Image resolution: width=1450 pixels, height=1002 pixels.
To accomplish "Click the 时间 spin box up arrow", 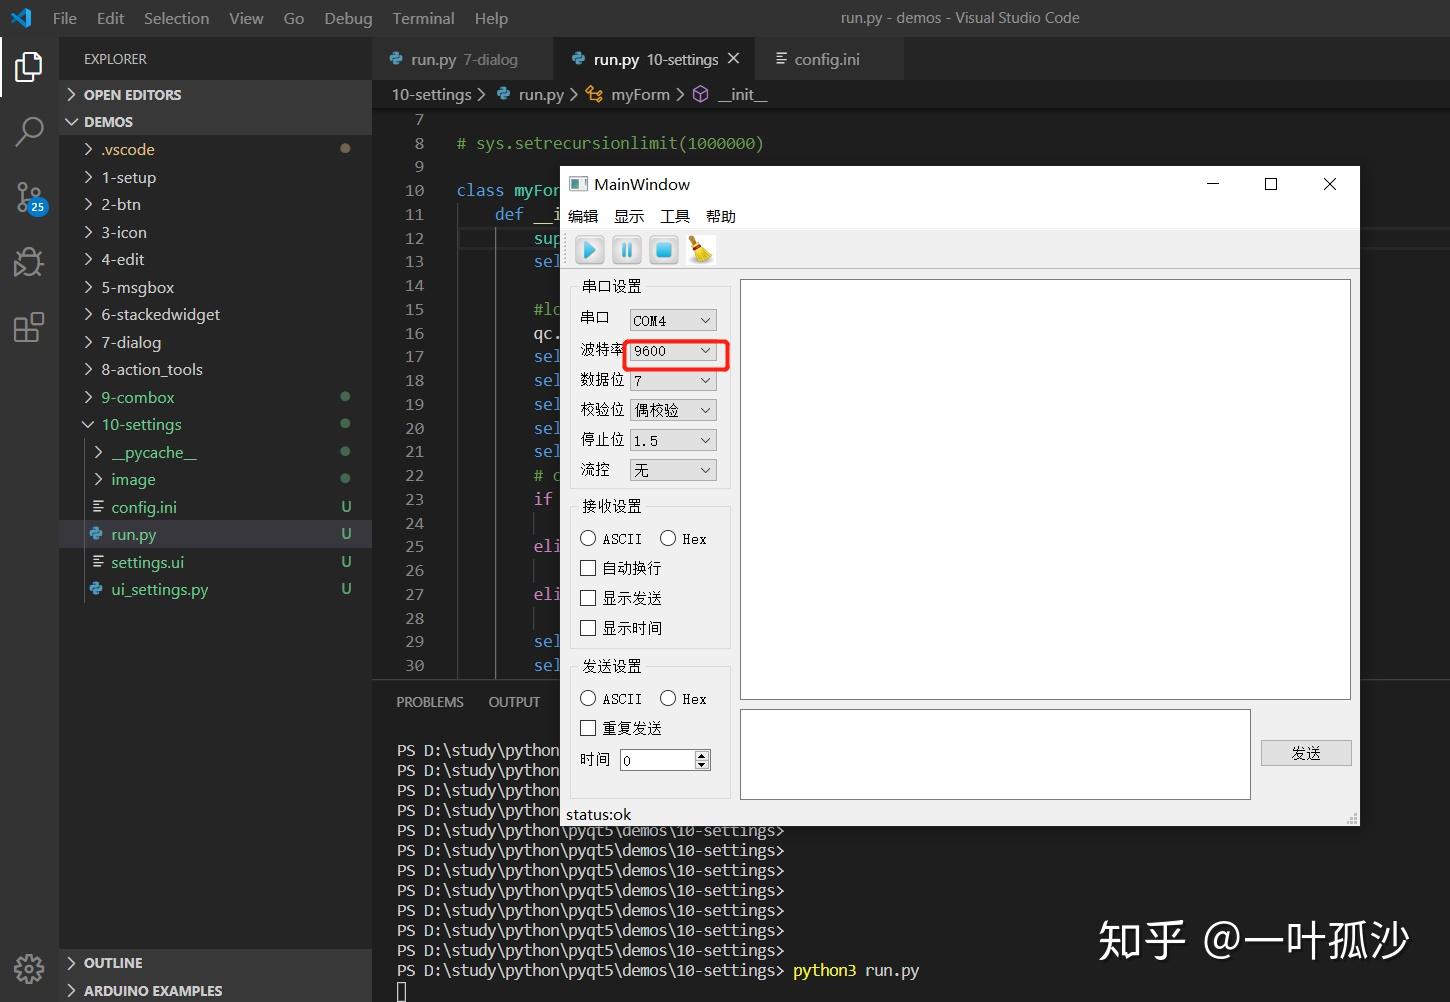I will (x=703, y=754).
